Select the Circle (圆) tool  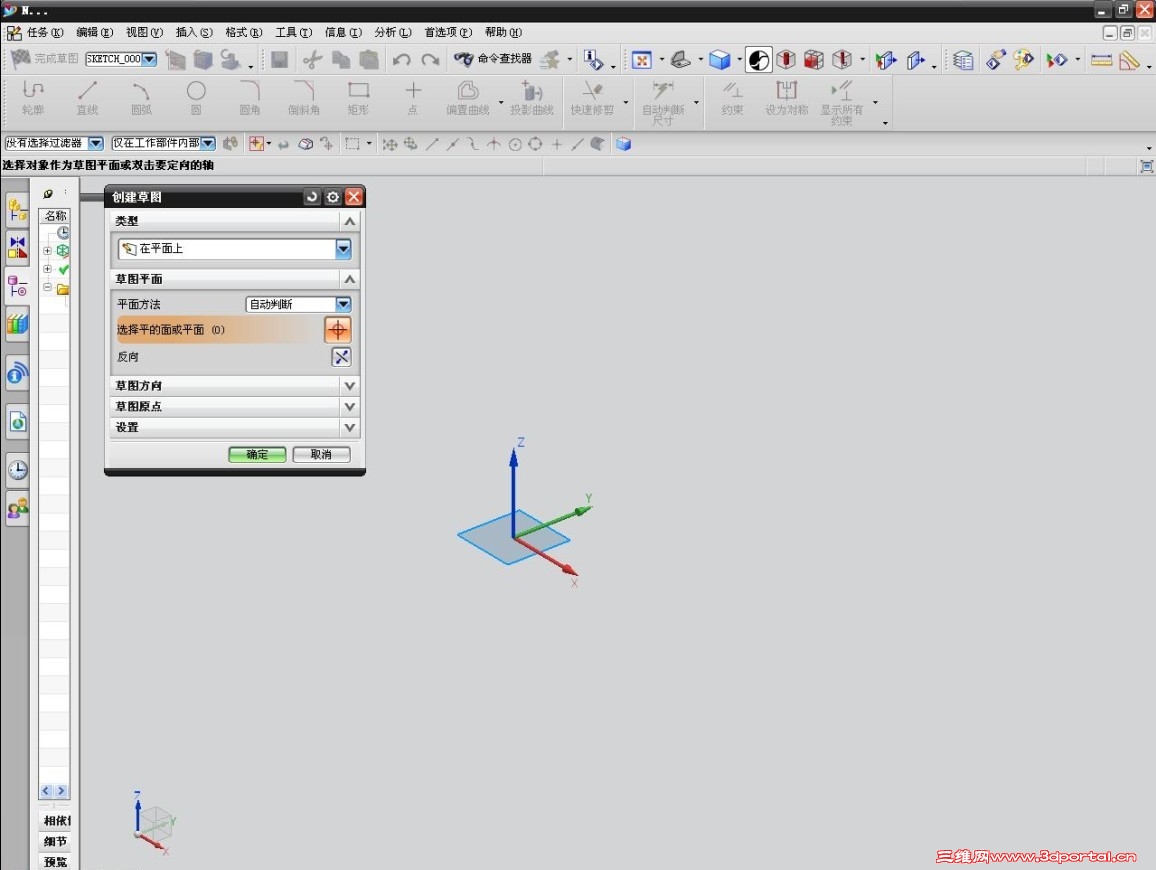click(x=195, y=98)
